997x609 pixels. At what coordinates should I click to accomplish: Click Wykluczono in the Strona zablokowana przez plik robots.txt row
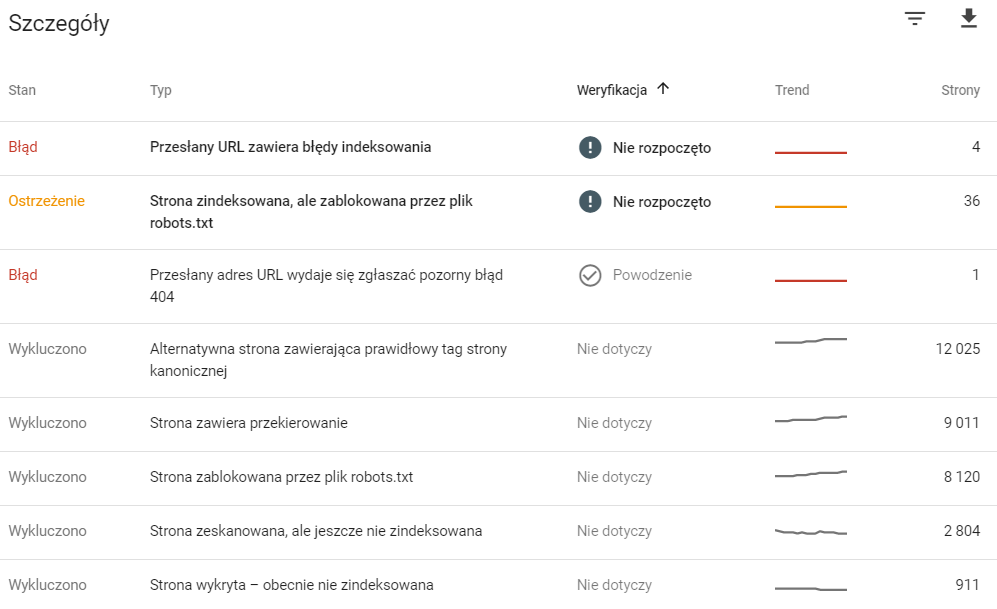(x=48, y=477)
